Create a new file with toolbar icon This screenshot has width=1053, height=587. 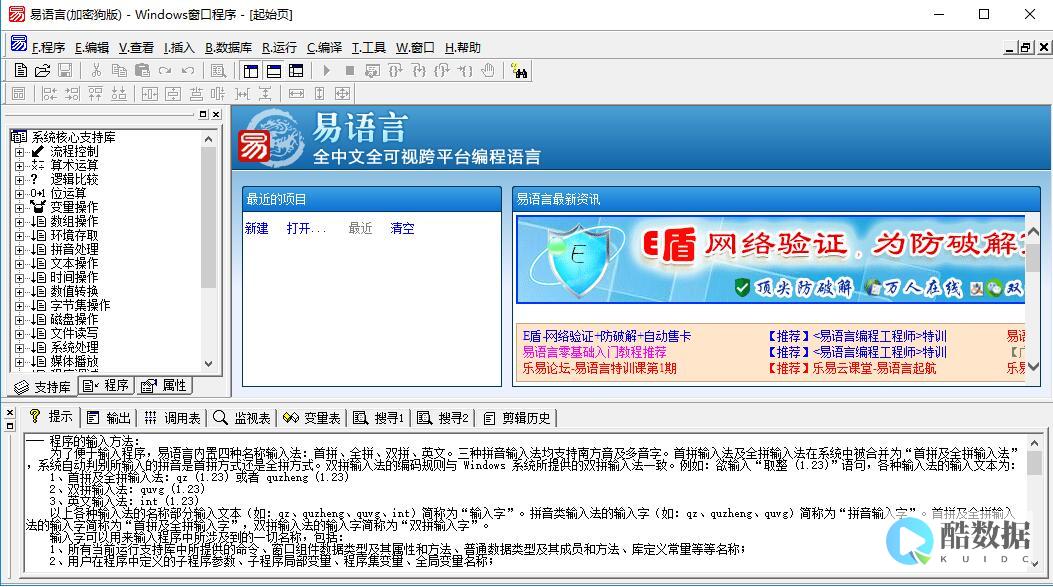(x=21, y=70)
